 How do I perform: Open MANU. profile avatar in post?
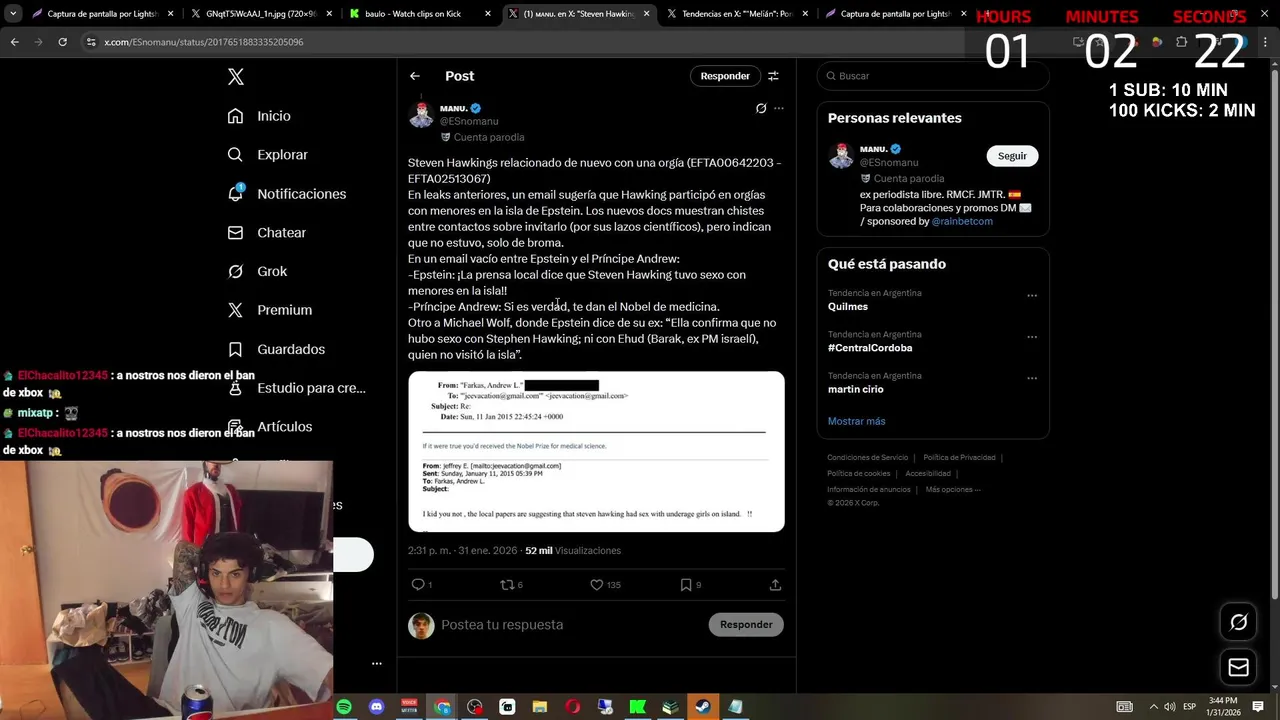421,114
